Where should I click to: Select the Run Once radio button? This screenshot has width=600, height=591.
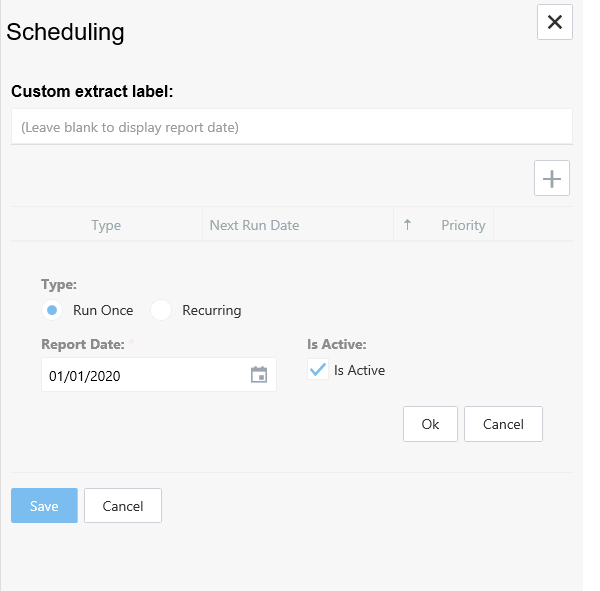point(52,310)
